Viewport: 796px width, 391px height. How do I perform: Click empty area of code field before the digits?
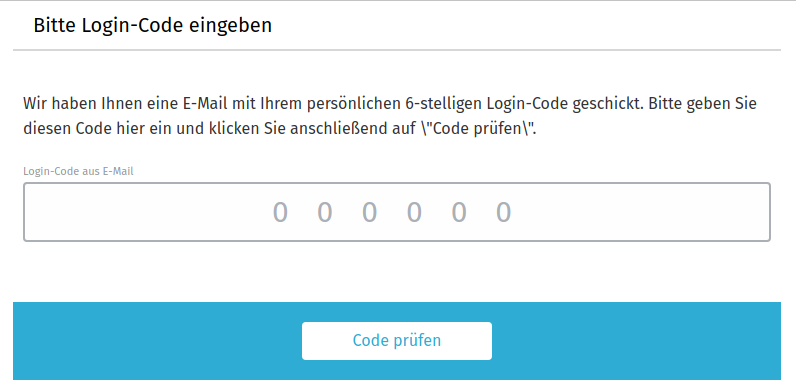[147, 212]
